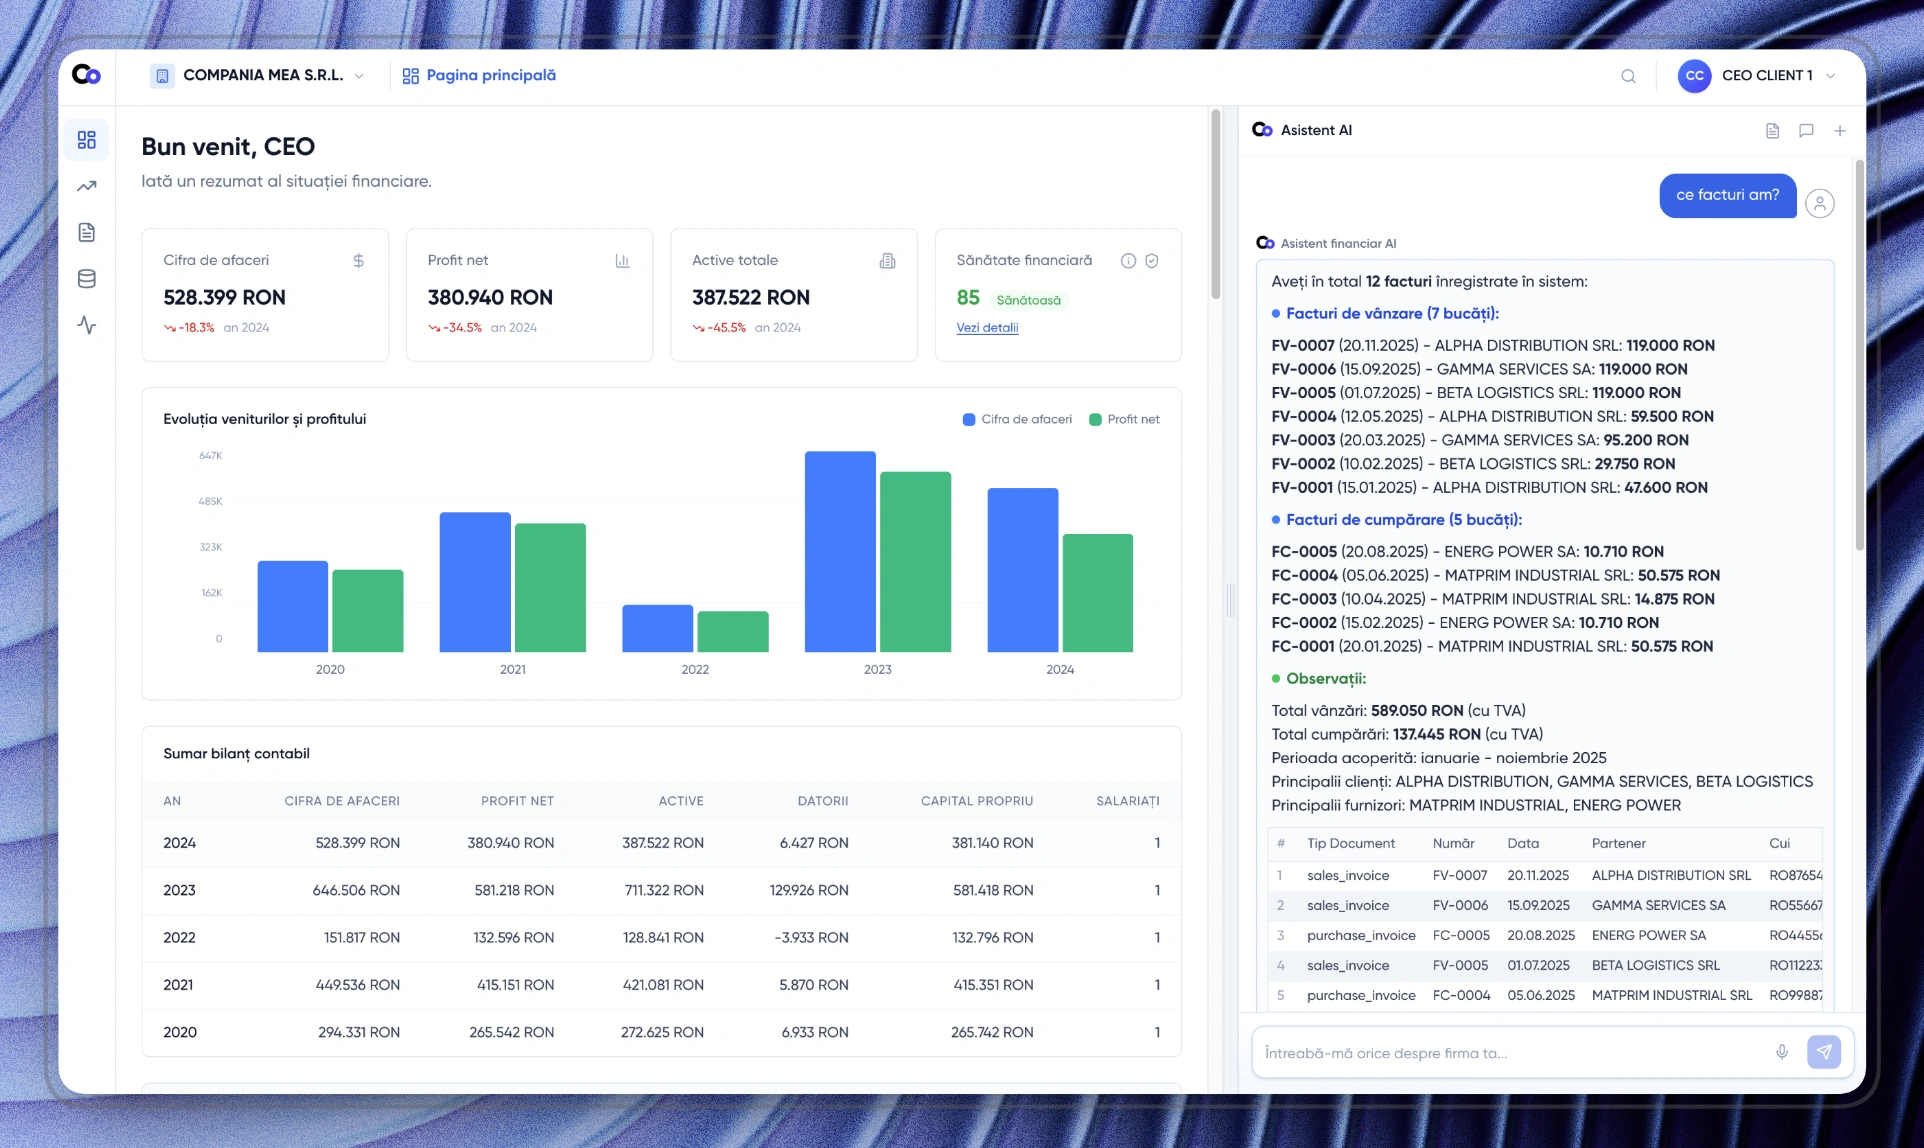1924x1148 pixels.
Task: Open the database sidebar icon
Action: (x=87, y=279)
